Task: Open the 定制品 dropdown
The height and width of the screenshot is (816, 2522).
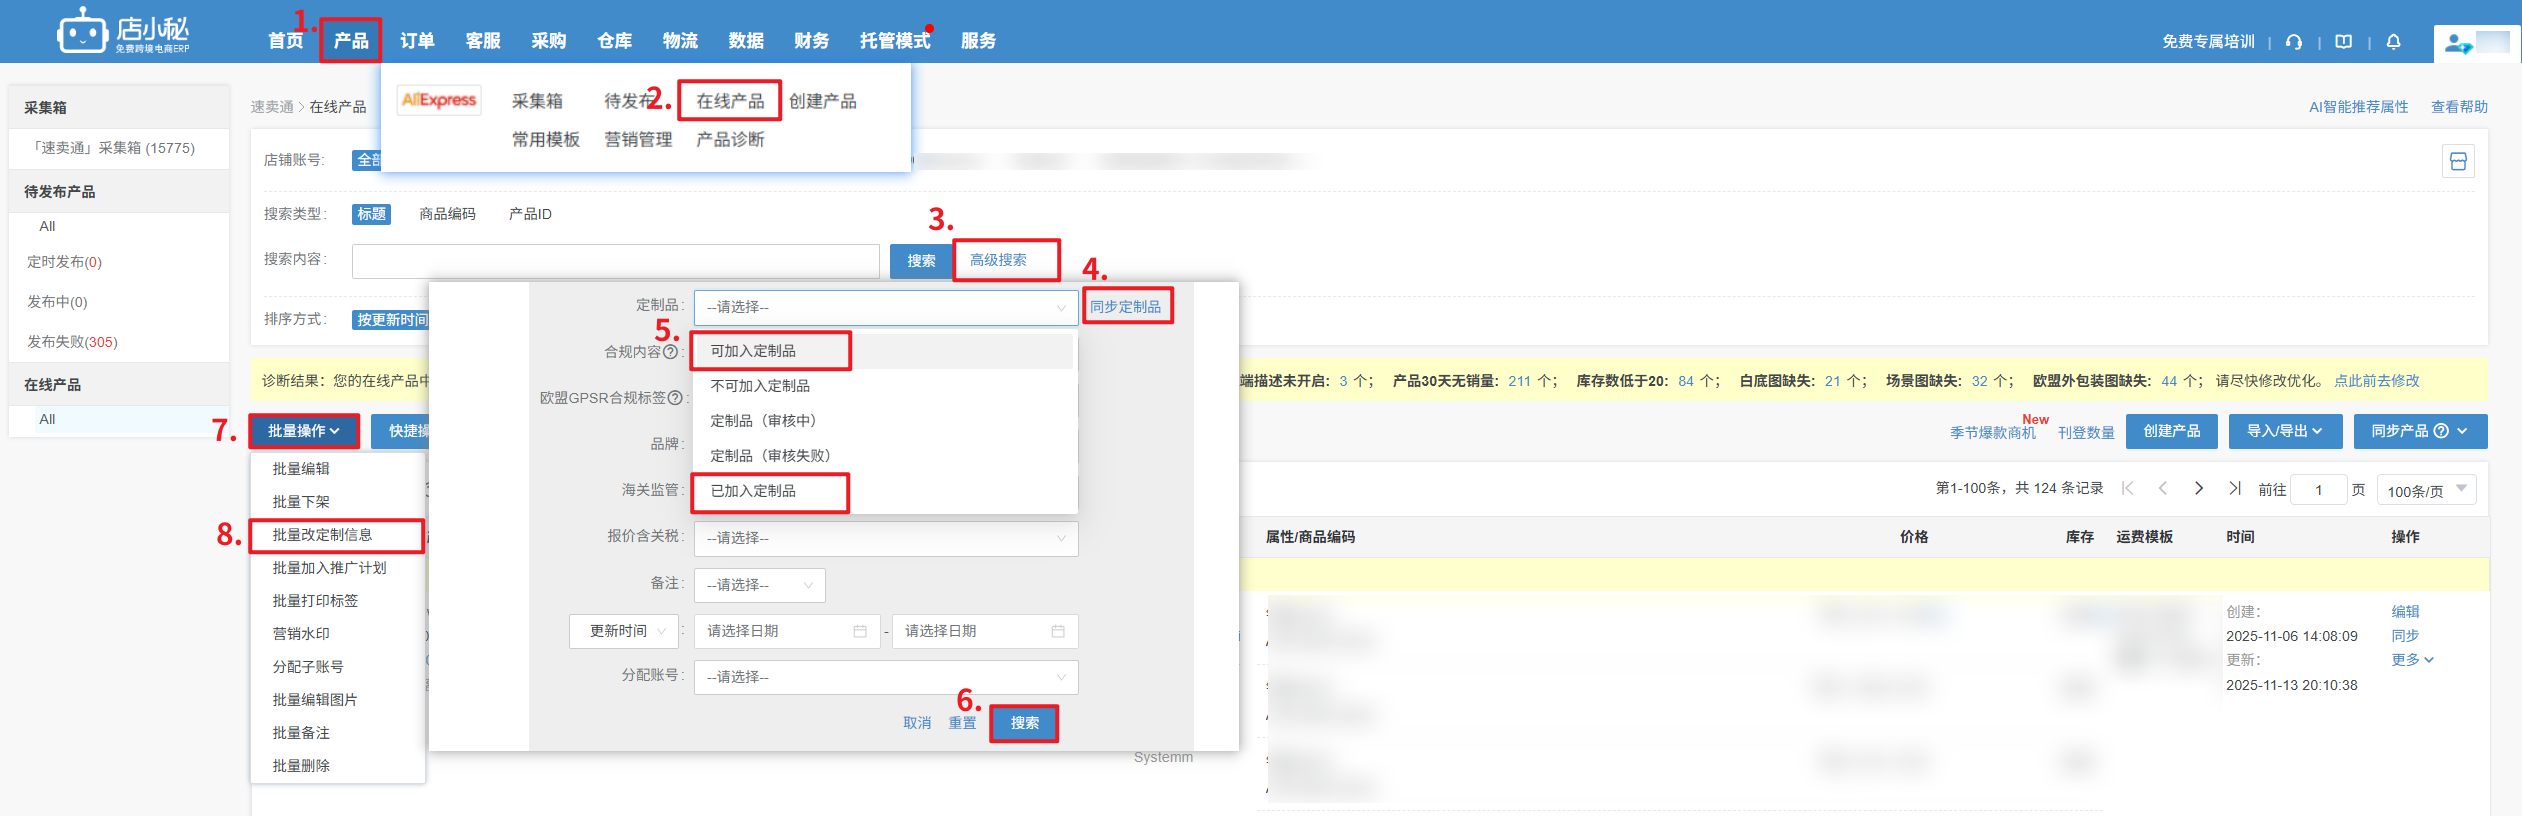Action: [x=885, y=307]
